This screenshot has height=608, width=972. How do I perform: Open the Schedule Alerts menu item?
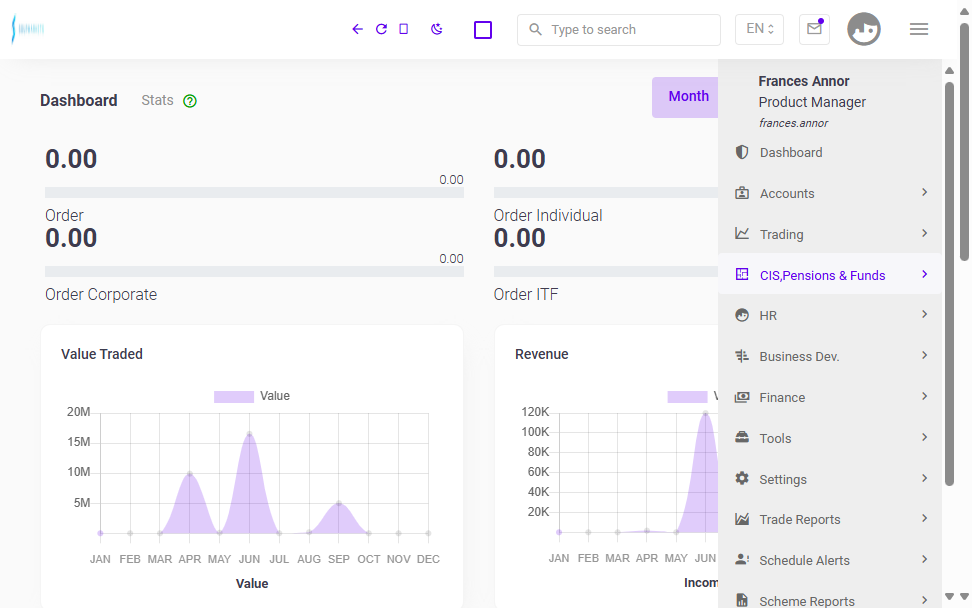(830, 560)
